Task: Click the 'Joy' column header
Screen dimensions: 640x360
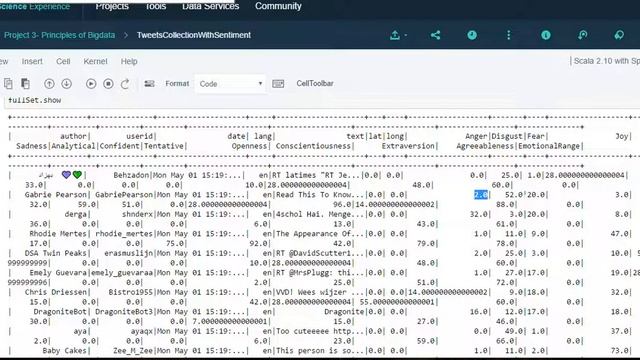Action: 622,136
